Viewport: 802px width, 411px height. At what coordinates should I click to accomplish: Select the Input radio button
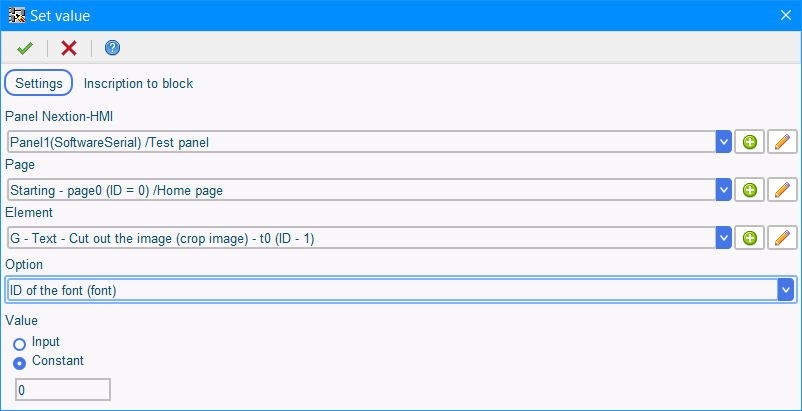[19, 344]
